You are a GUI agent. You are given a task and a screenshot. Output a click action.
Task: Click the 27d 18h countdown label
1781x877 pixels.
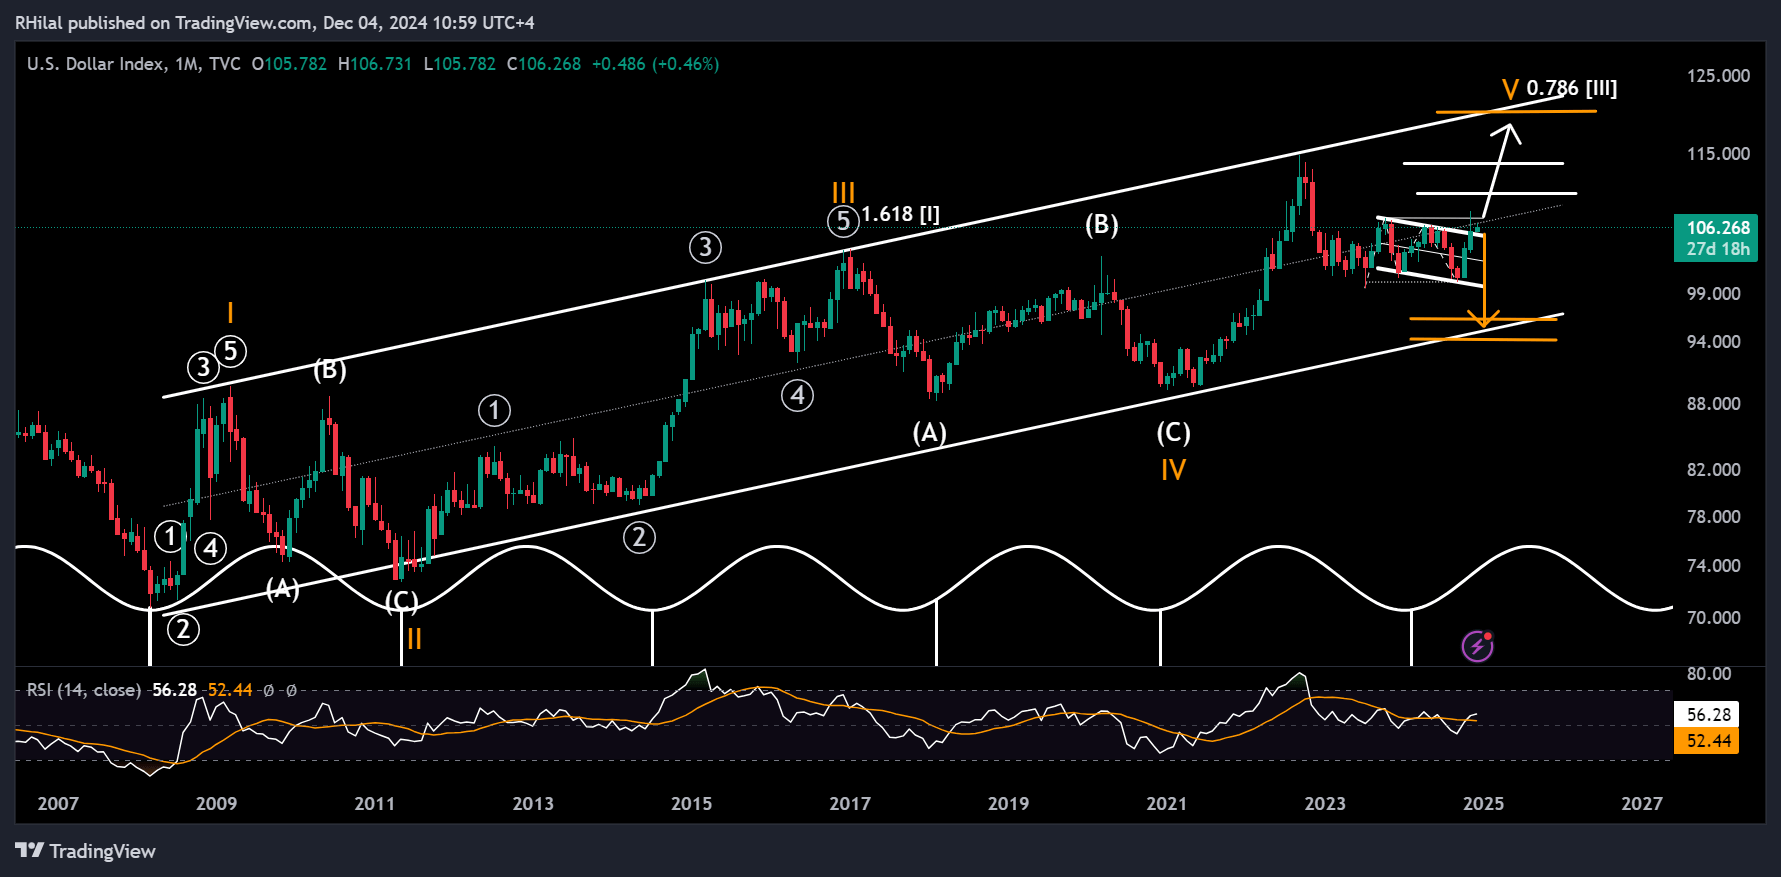click(x=1718, y=249)
